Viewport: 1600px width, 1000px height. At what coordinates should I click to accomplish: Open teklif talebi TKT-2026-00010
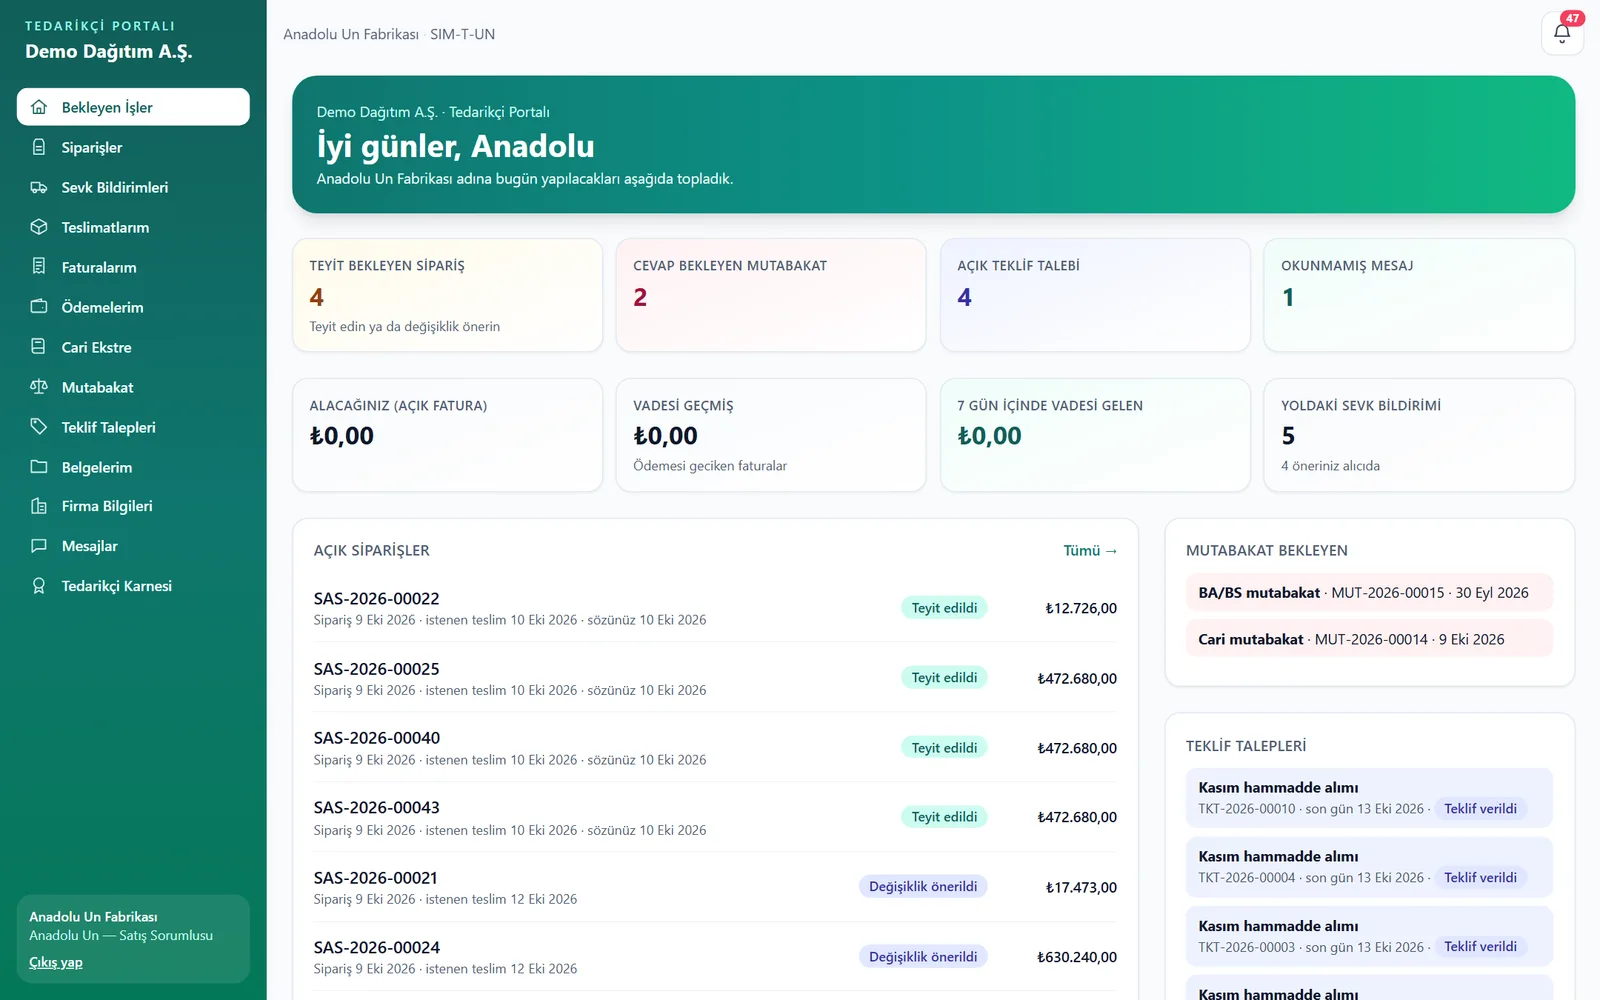point(1369,798)
